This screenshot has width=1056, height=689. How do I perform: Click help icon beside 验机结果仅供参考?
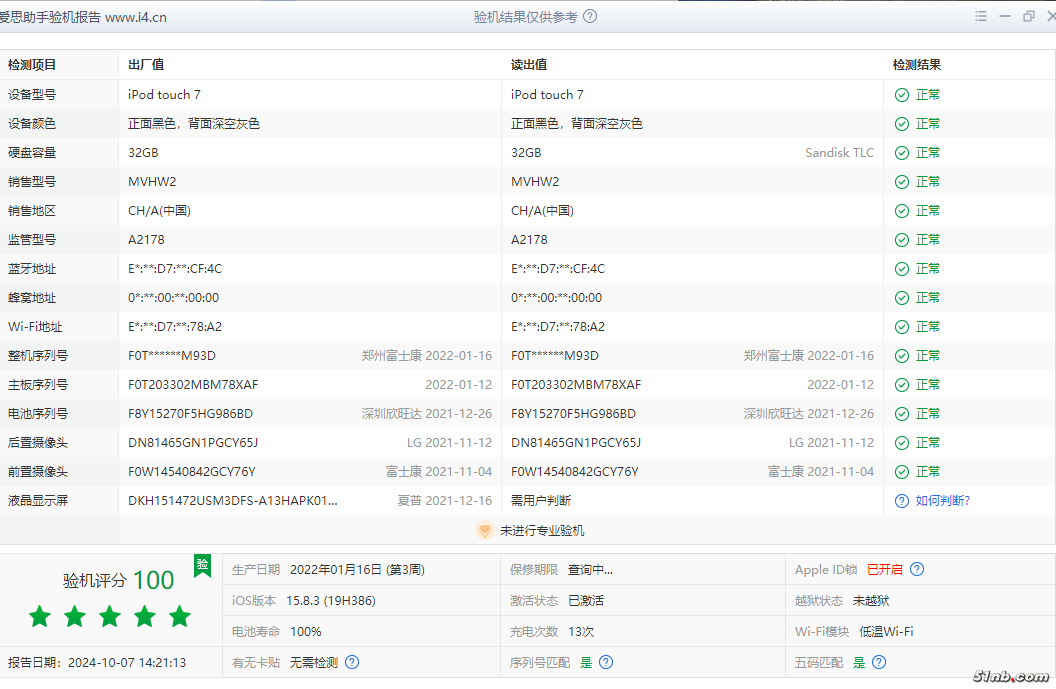pos(590,17)
